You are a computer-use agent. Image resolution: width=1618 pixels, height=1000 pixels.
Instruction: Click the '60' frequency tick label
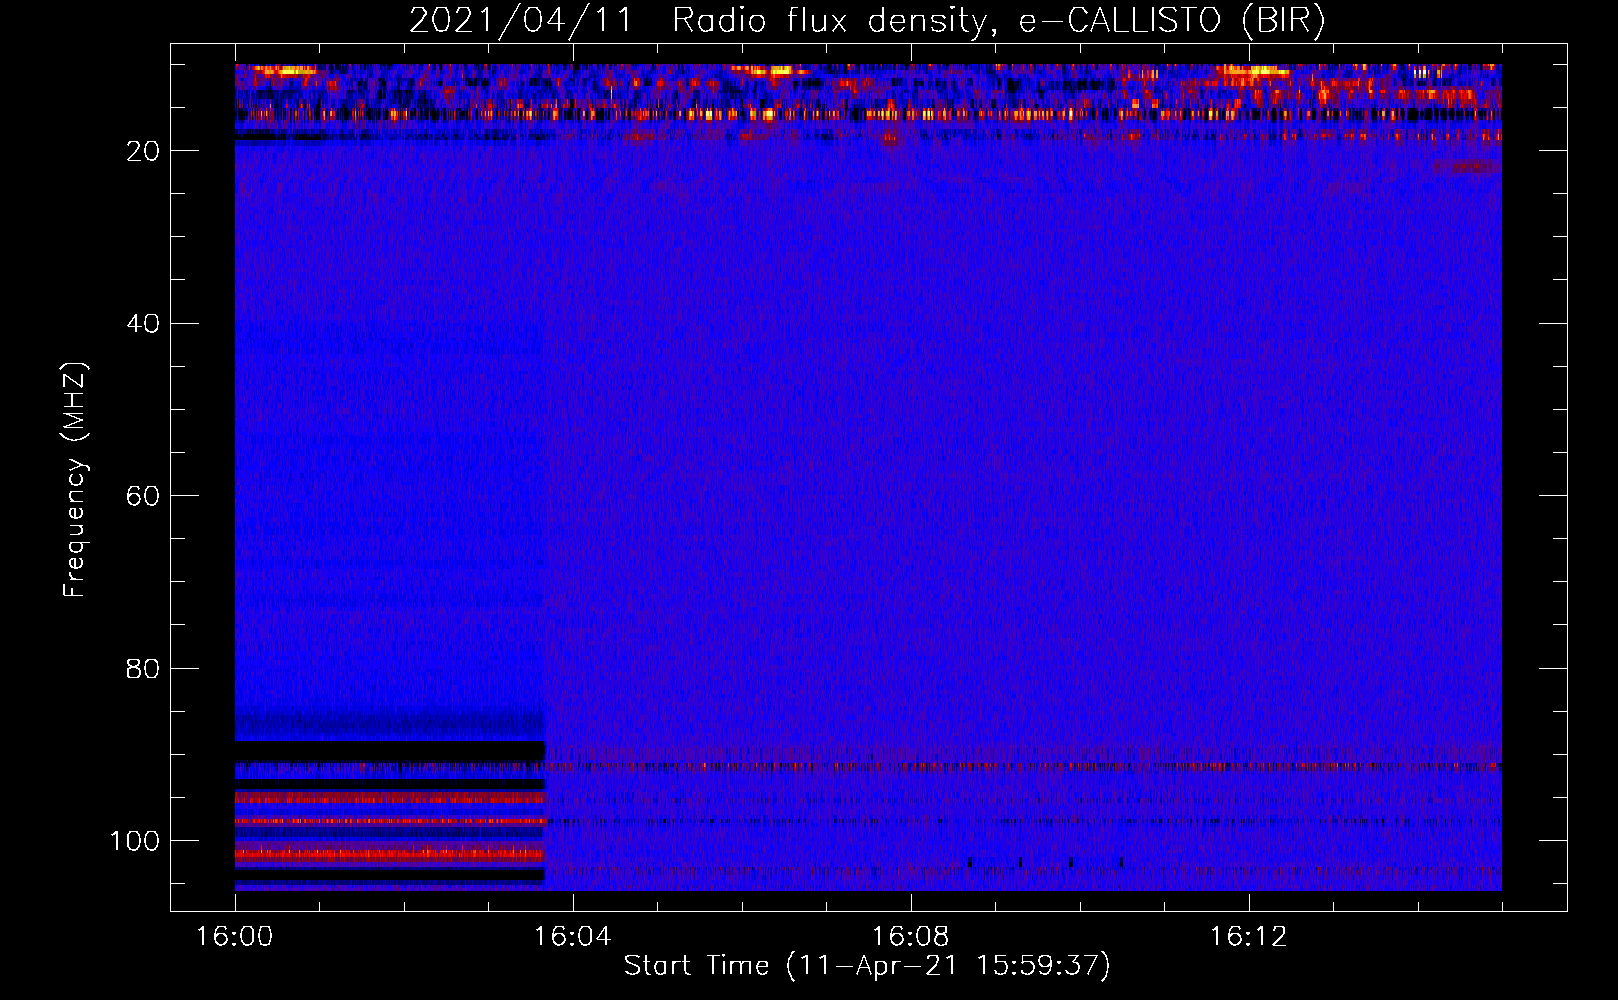pos(143,496)
